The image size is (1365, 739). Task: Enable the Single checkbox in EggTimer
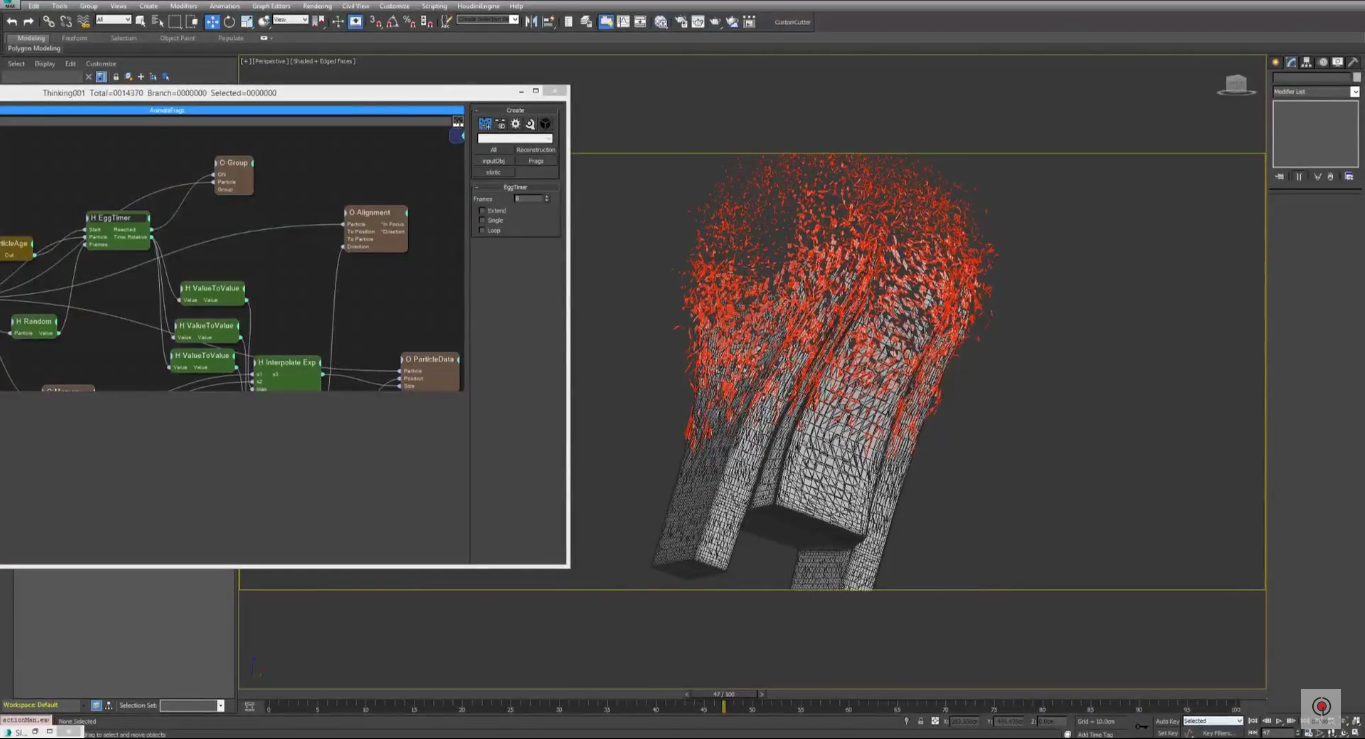pyautogui.click(x=482, y=221)
